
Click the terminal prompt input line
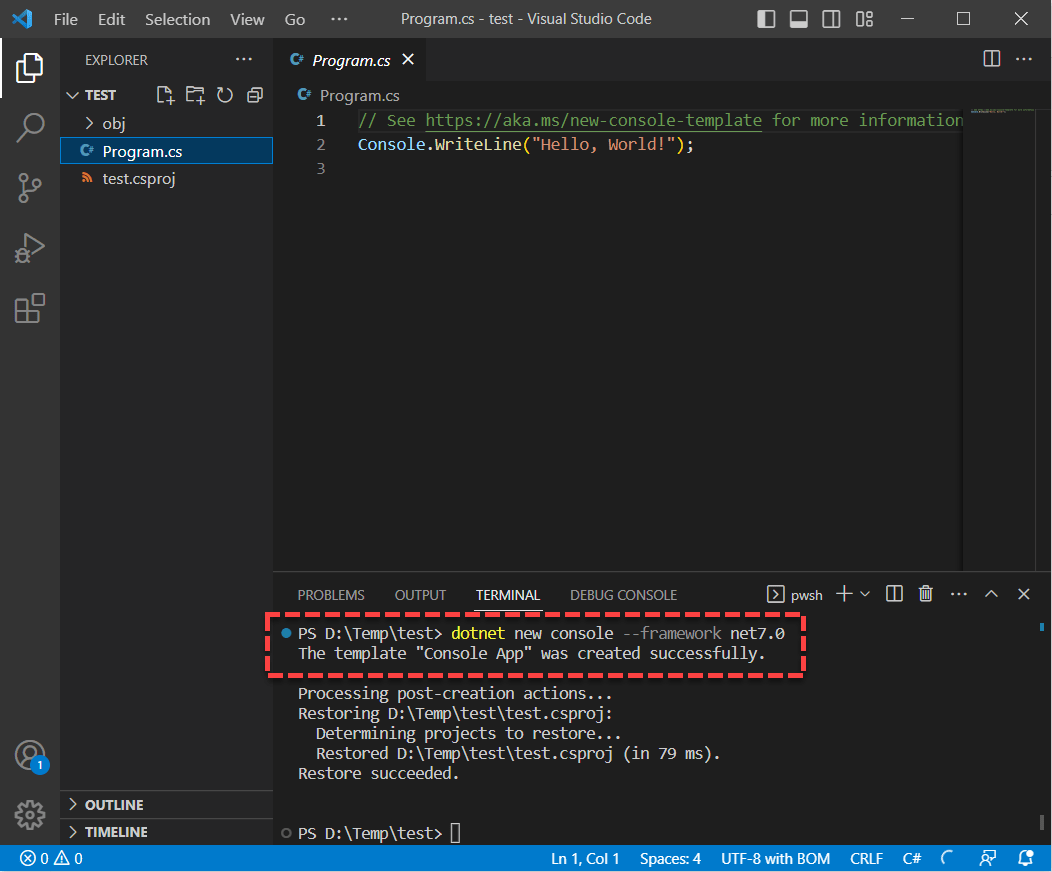pyautogui.click(x=456, y=833)
